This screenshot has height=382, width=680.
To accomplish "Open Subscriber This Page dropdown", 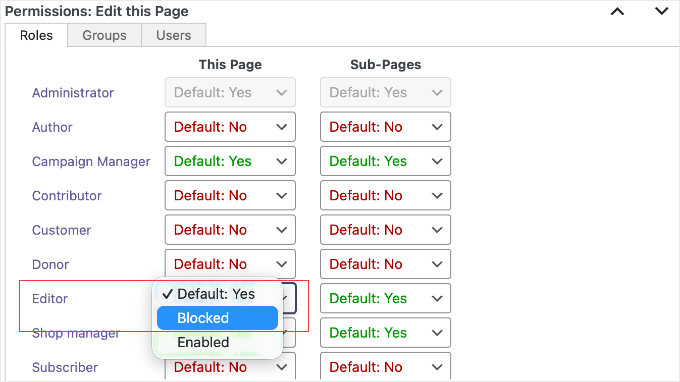I will point(230,367).
